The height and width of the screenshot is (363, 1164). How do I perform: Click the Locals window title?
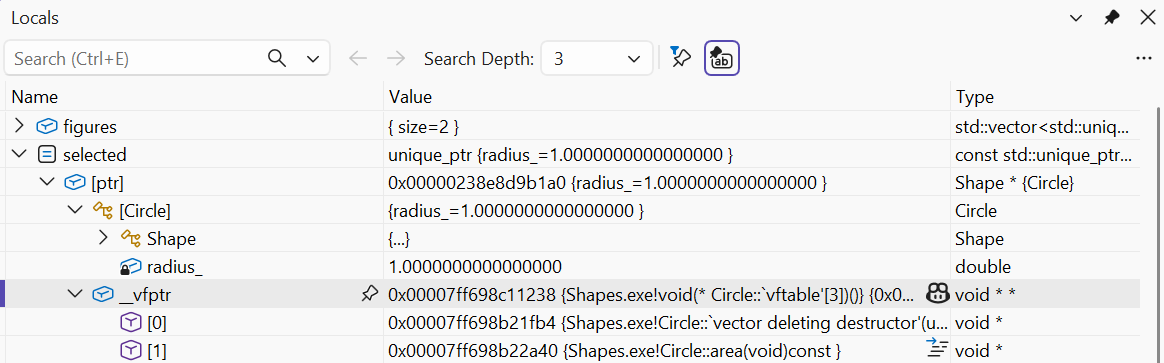point(35,17)
